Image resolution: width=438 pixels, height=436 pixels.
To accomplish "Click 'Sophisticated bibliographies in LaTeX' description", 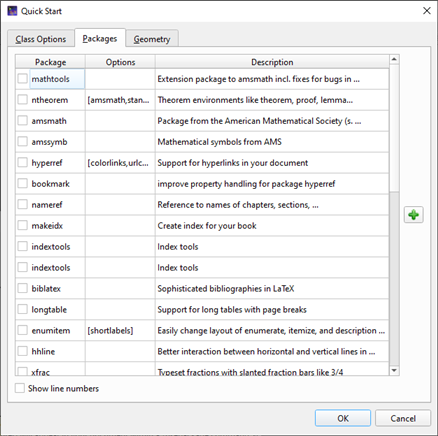I will [226, 289].
